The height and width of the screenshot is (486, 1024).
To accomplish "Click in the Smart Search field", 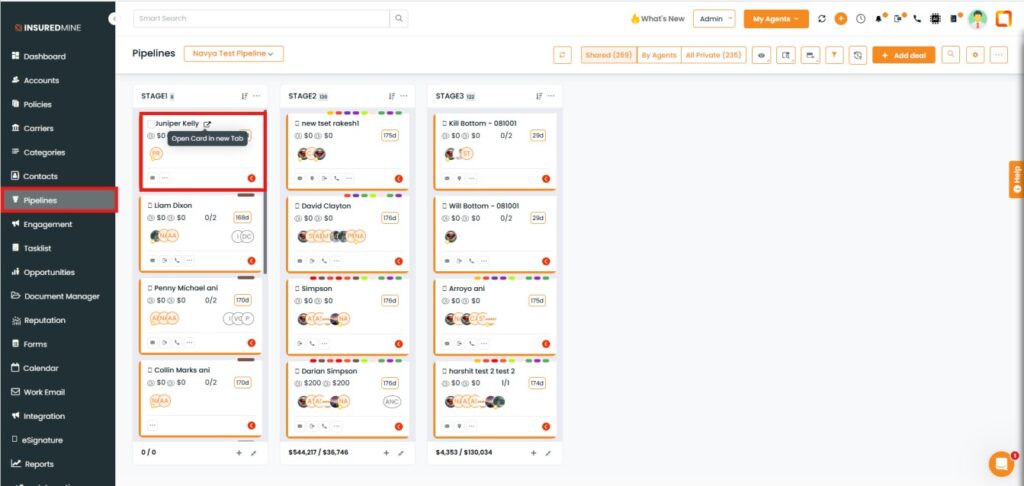I will coord(260,19).
